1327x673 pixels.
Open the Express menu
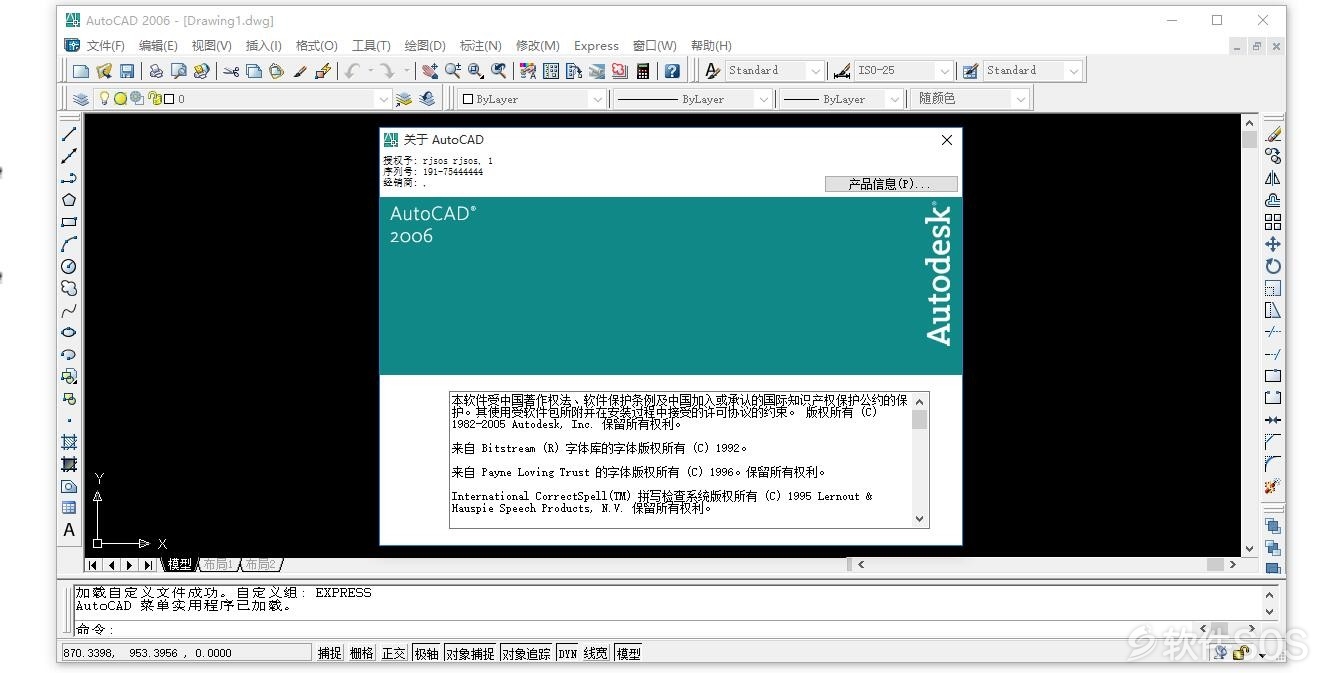596,46
